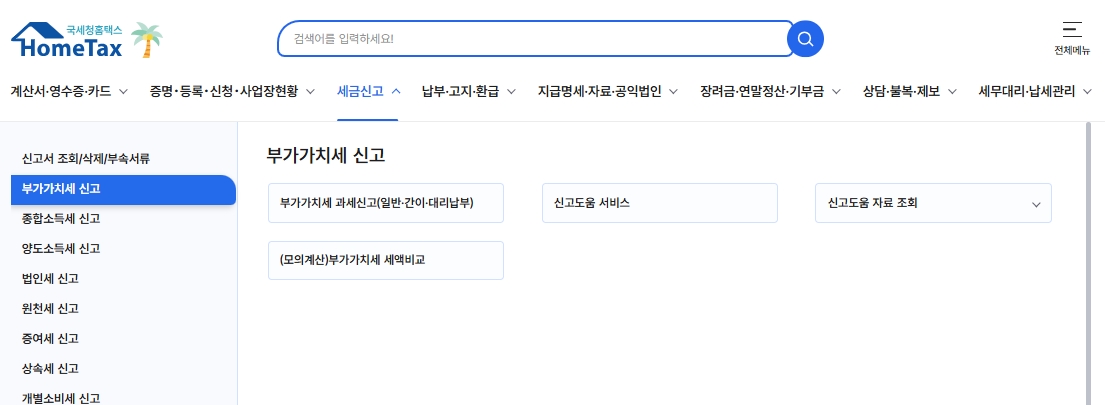This screenshot has height=405, width=1105.
Task: Expand the 지급명세·자료·공익법인 chevron
Action: point(673,92)
